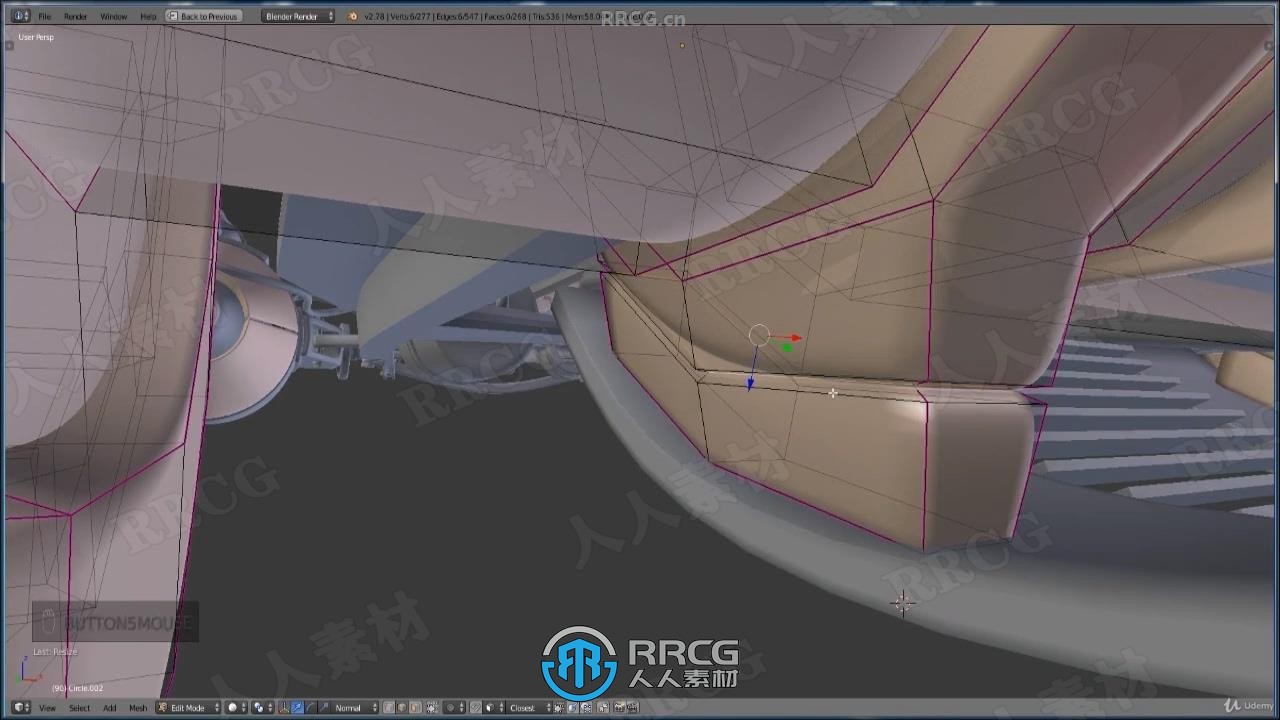
Task: Toggle the third snap option icon after Closest
Action: (586, 707)
